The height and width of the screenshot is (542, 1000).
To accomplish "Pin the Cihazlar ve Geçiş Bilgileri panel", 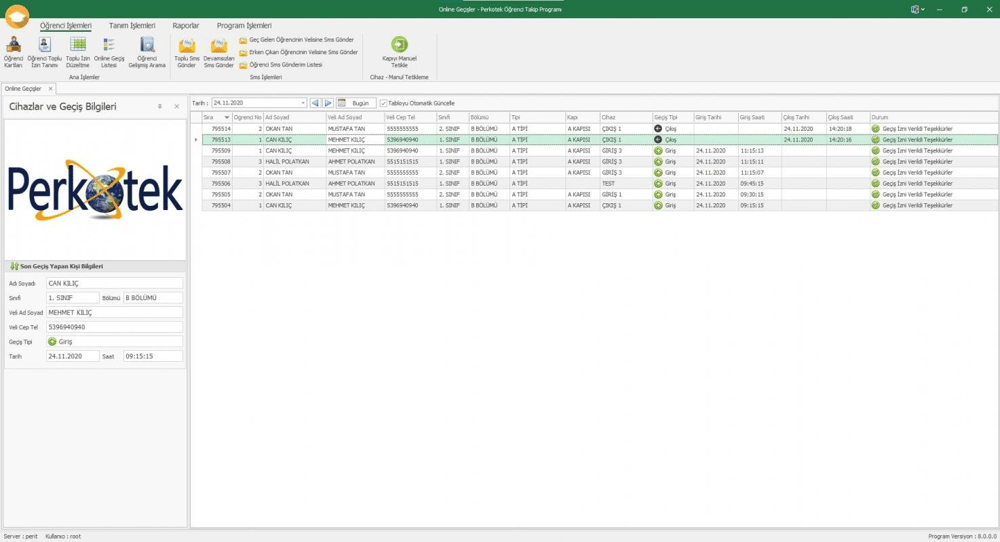I will pos(159,106).
